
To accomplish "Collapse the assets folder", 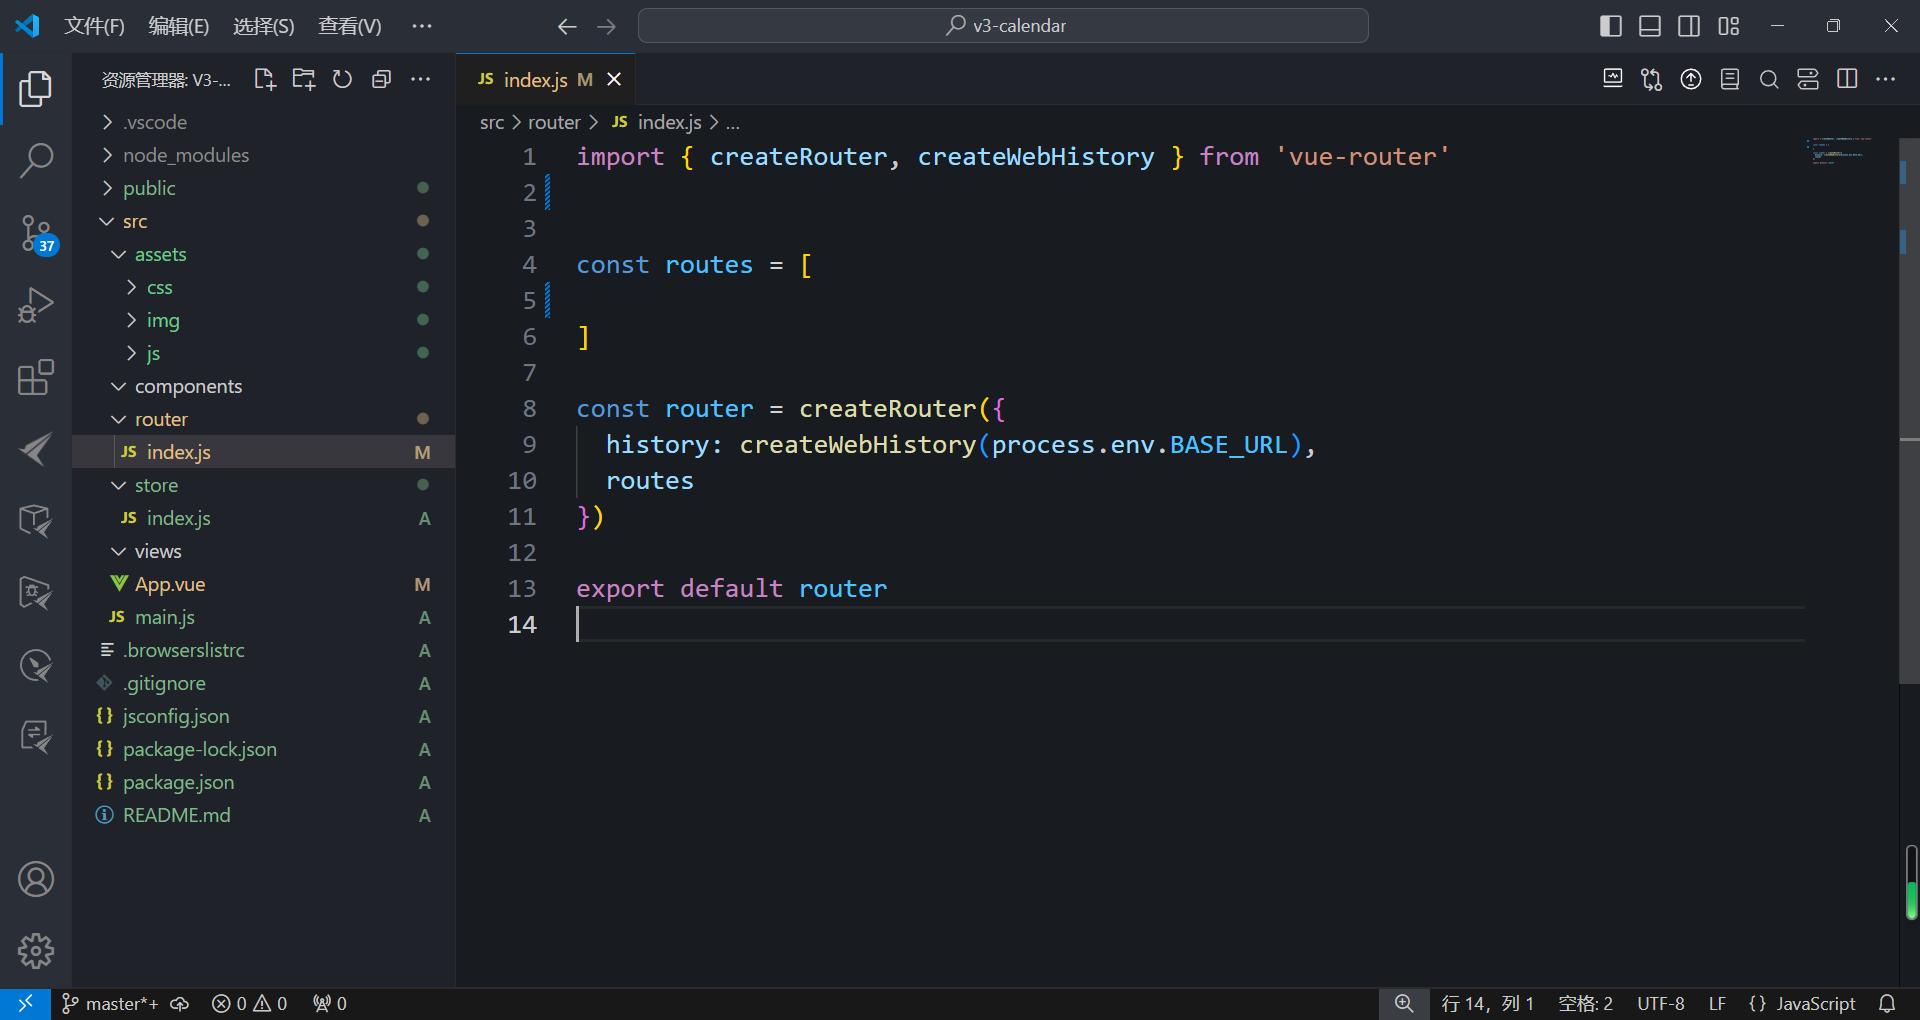I will click(x=160, y=254).
